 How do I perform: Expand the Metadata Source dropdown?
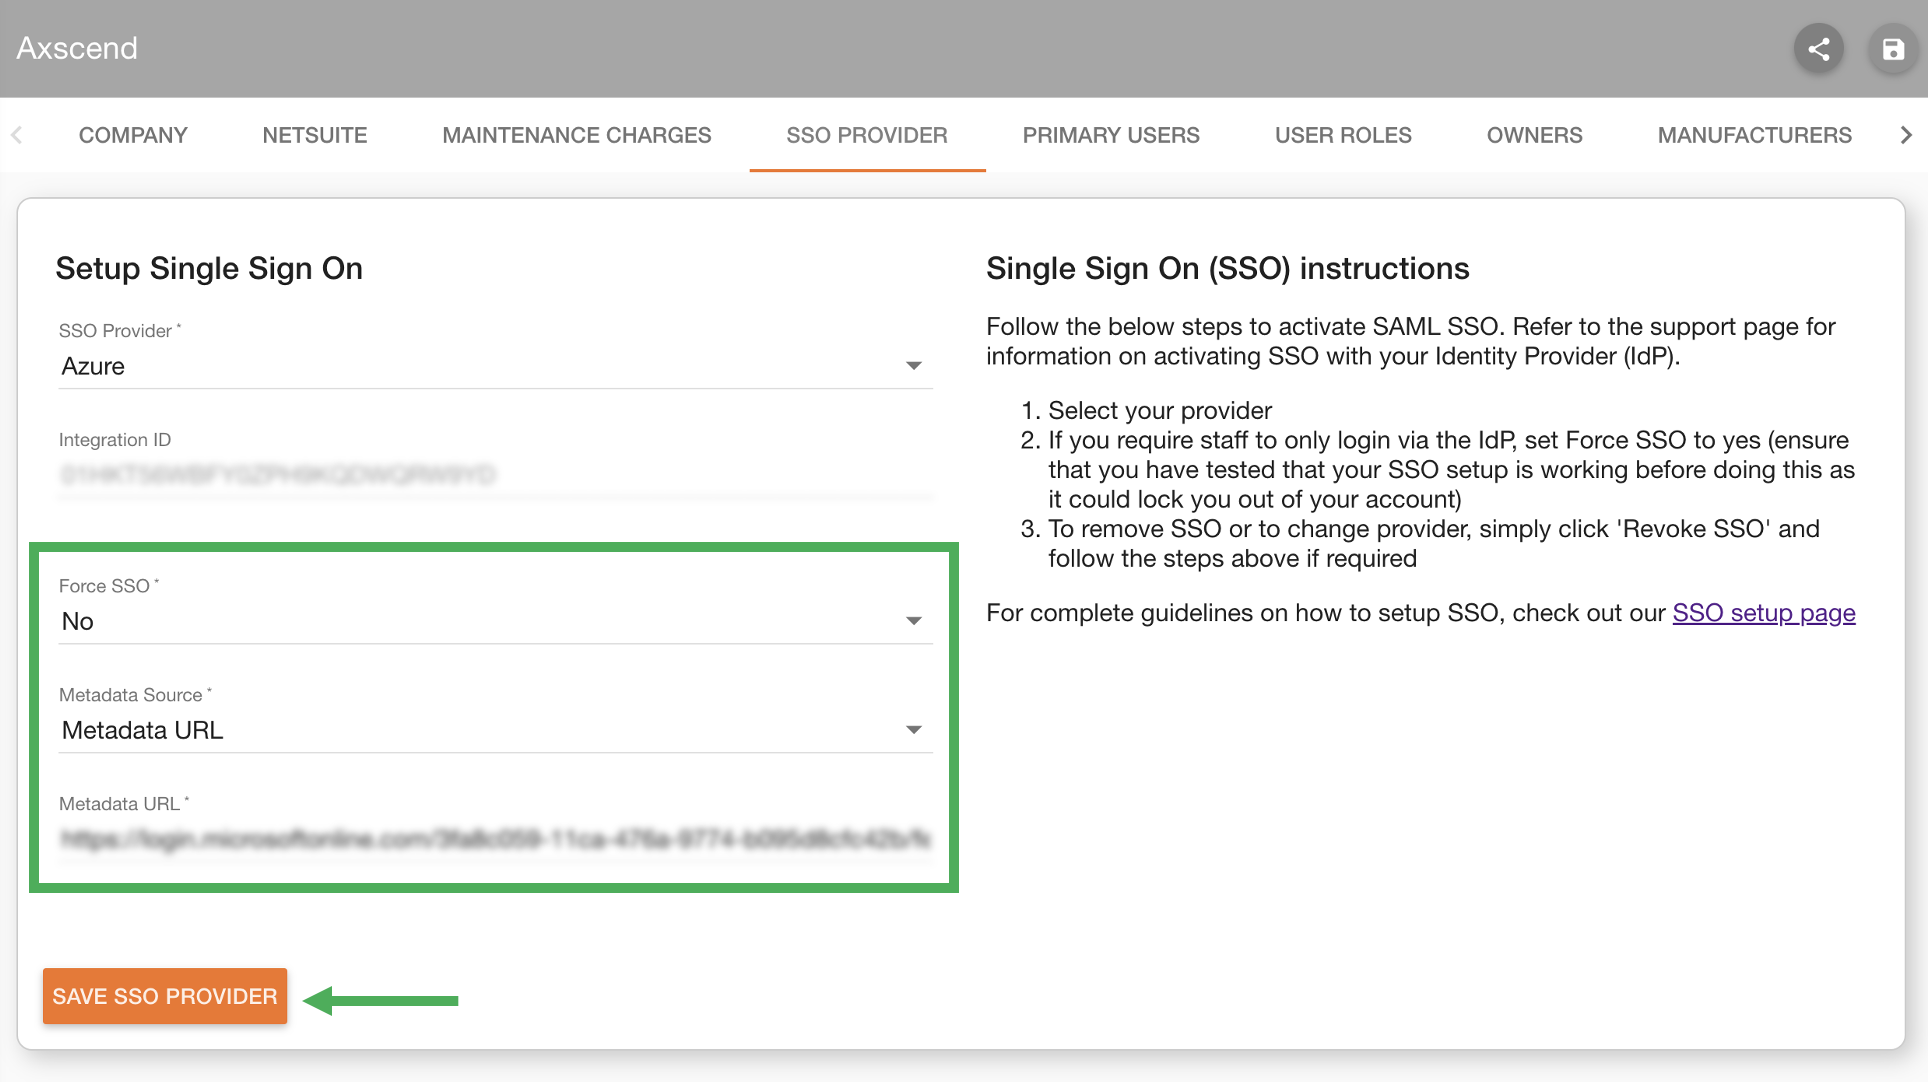pos(913,730)
